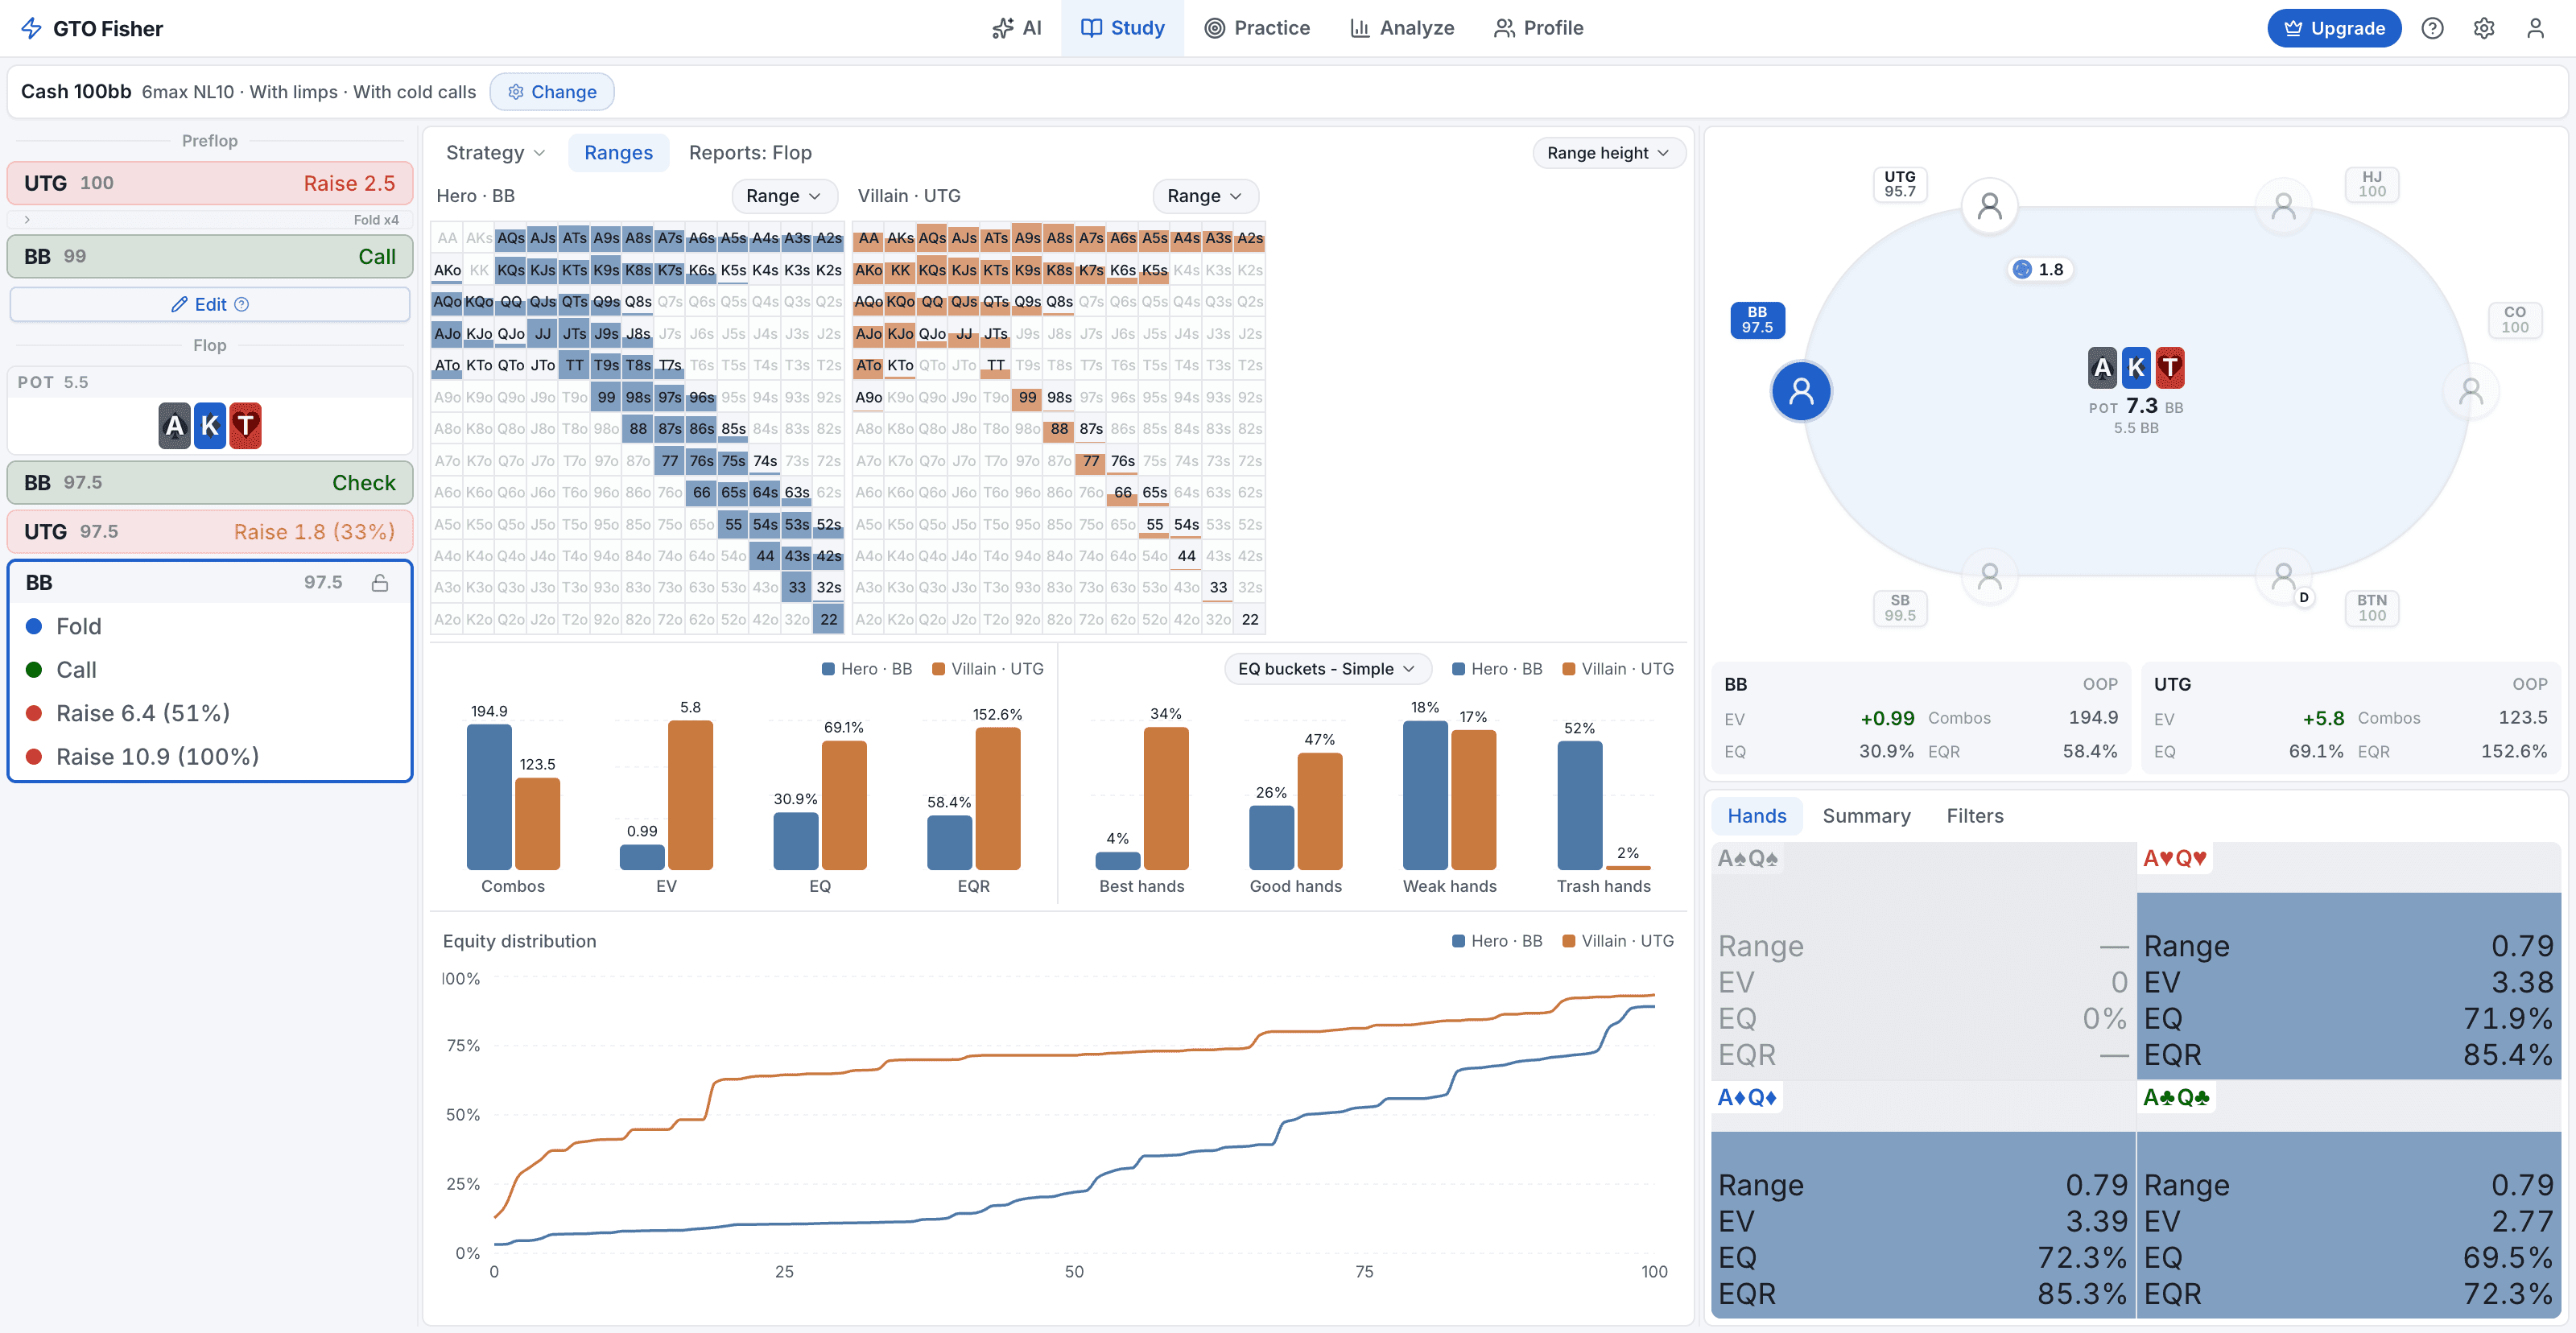The width and height of the screenshot is (2576, 1333).
Task: Select Raise 10.9 (100%) action
Action: (210, 757)
